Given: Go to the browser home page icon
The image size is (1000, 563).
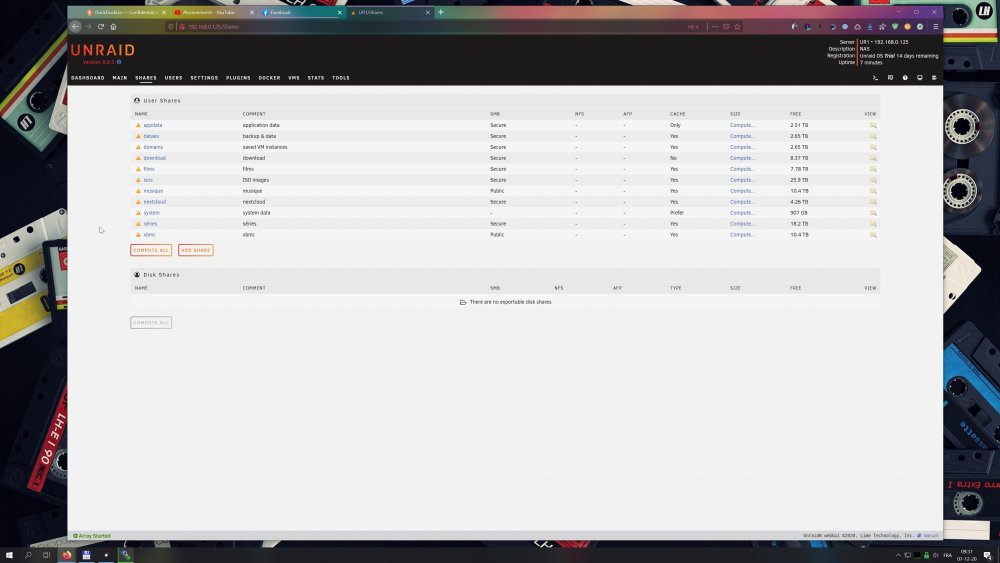Looking at the screenshot, I should (x=114, y=27).
